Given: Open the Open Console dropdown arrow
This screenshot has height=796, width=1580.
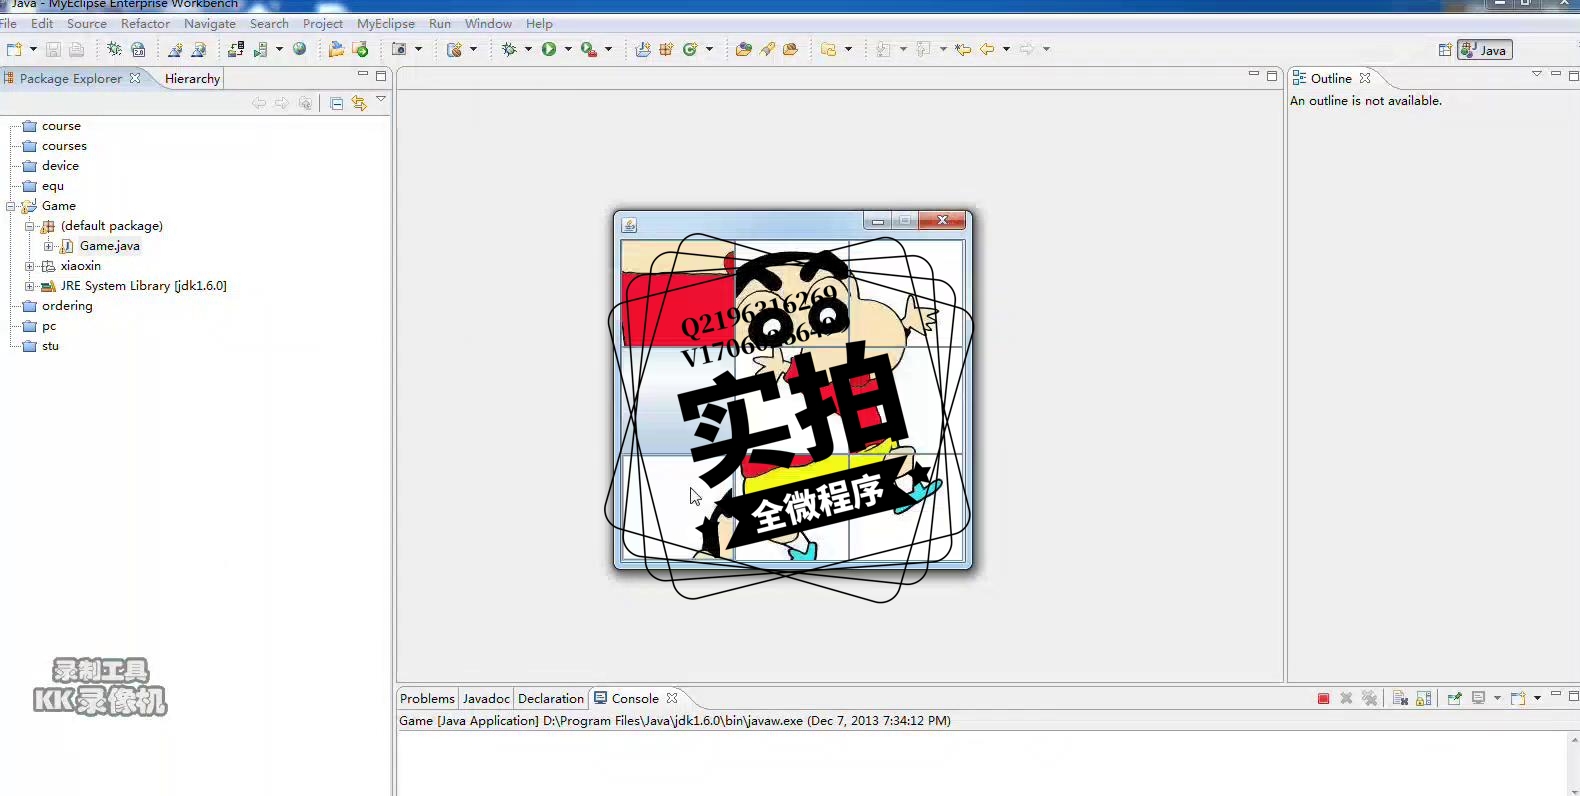Looking at the screenshot, I should coord(1537,698).
